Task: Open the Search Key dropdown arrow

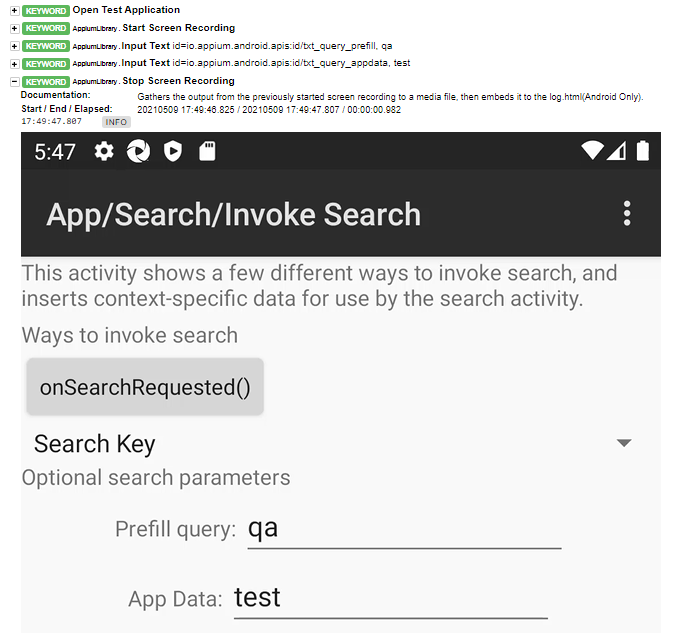Action: [624, 443]
